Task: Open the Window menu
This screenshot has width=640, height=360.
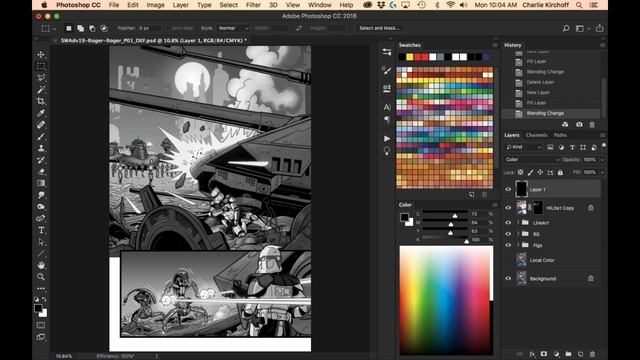Action: coord(320,5)
